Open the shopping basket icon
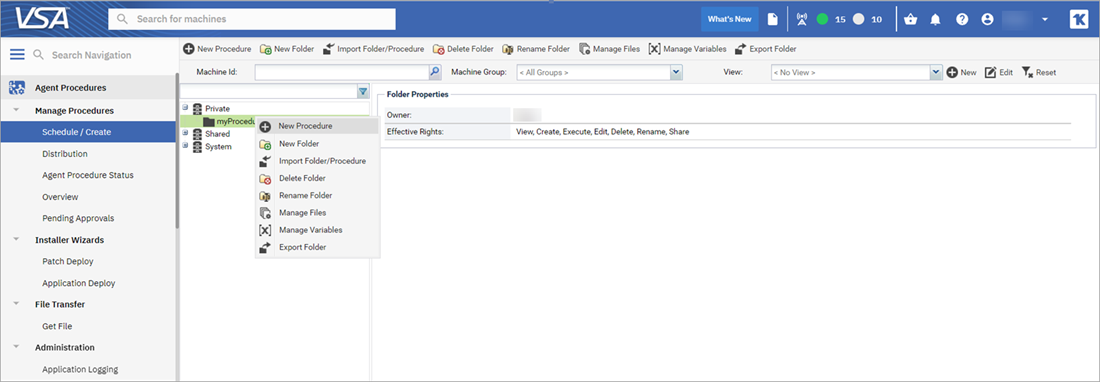This screenshot has width=1100, height=382. click(x=911, y=20)
